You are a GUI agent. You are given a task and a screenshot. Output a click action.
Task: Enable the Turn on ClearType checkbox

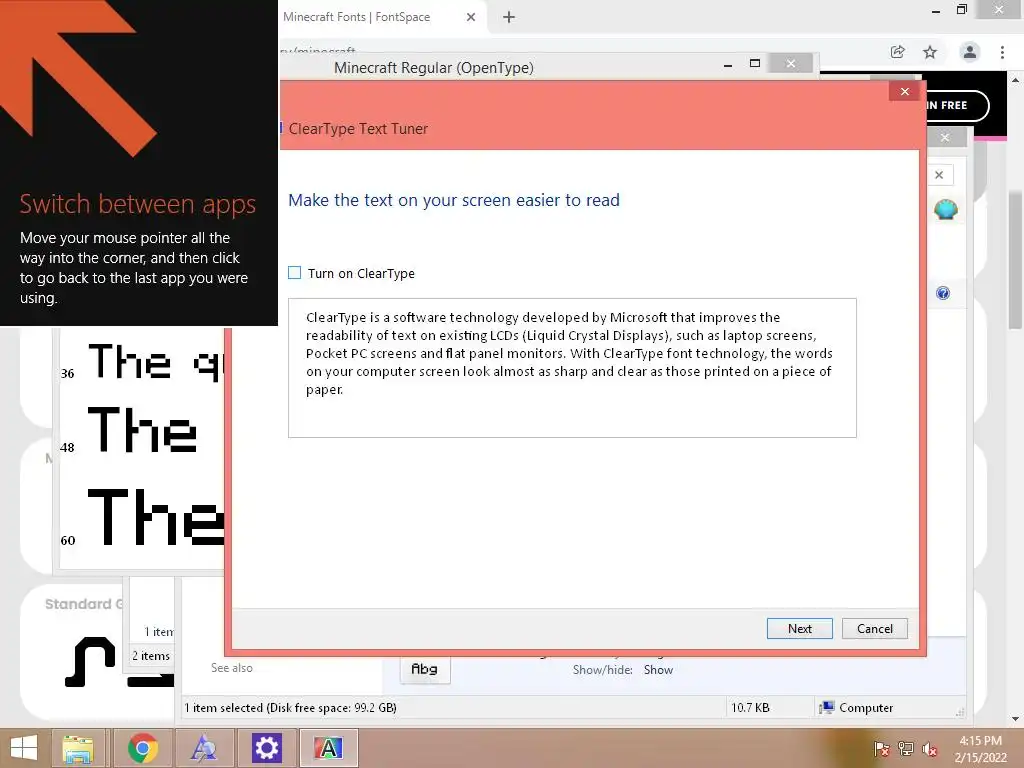(x=295, y=273)
